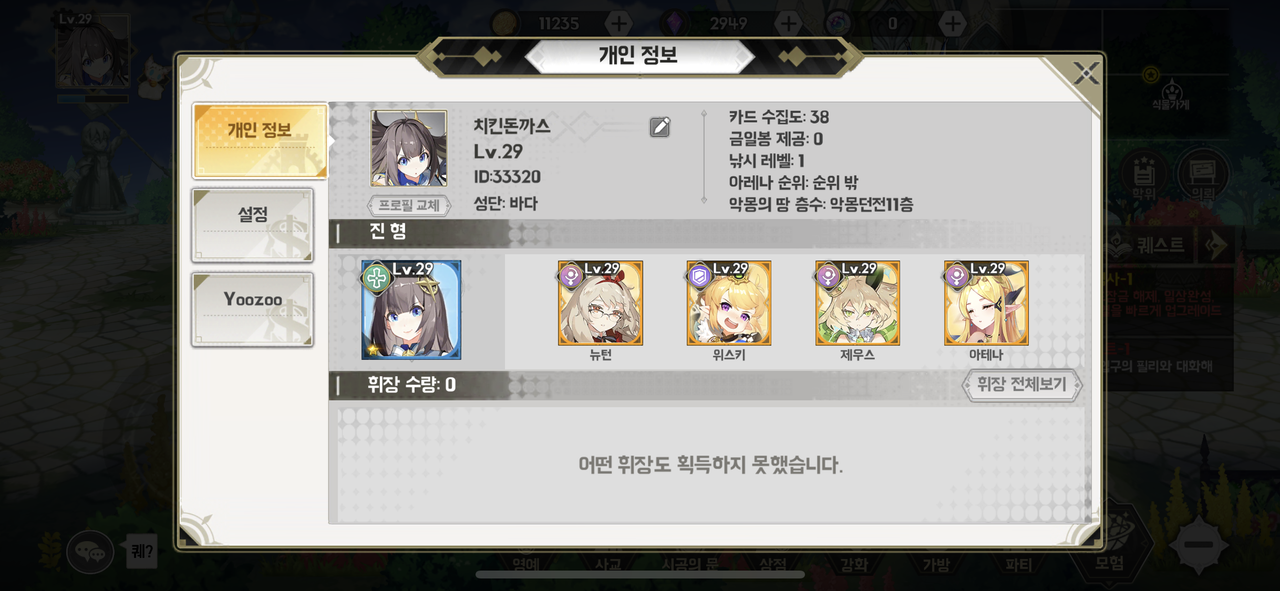
Task: Open the 개인 정보 tab
Action: pyautogui.click(x=260, y=141)
